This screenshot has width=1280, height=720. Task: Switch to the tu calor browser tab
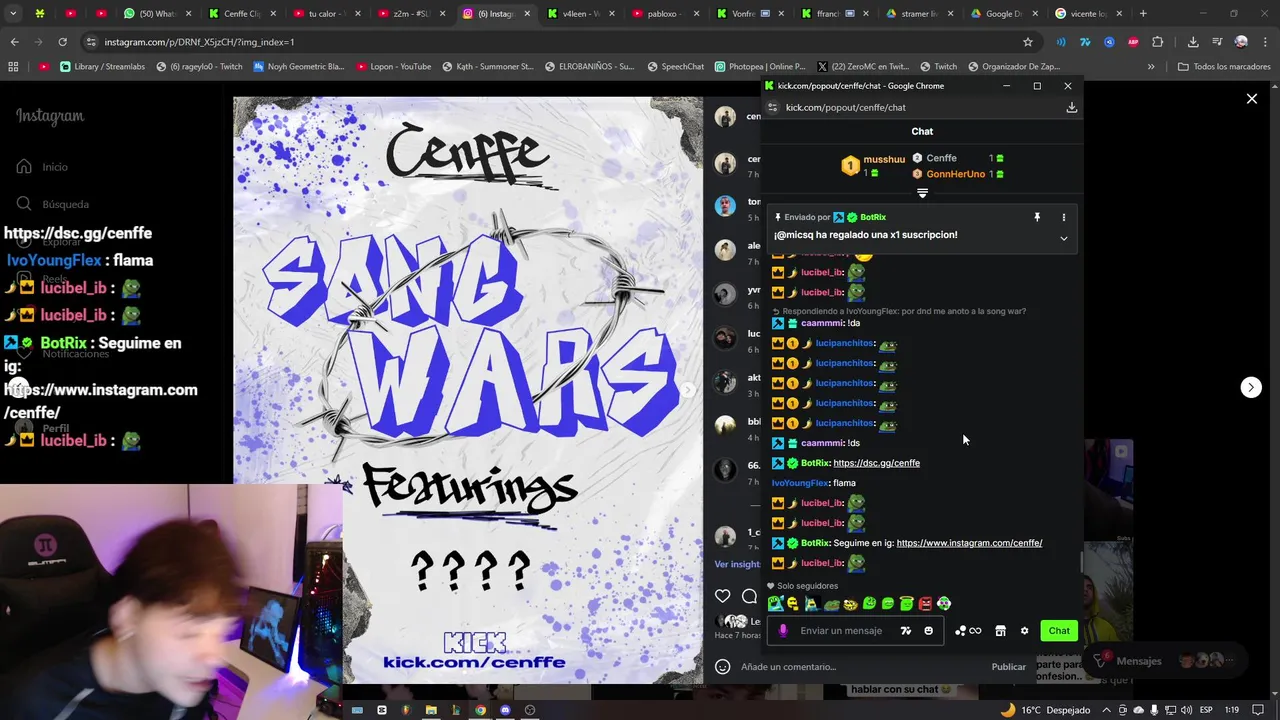click(329, 14)
